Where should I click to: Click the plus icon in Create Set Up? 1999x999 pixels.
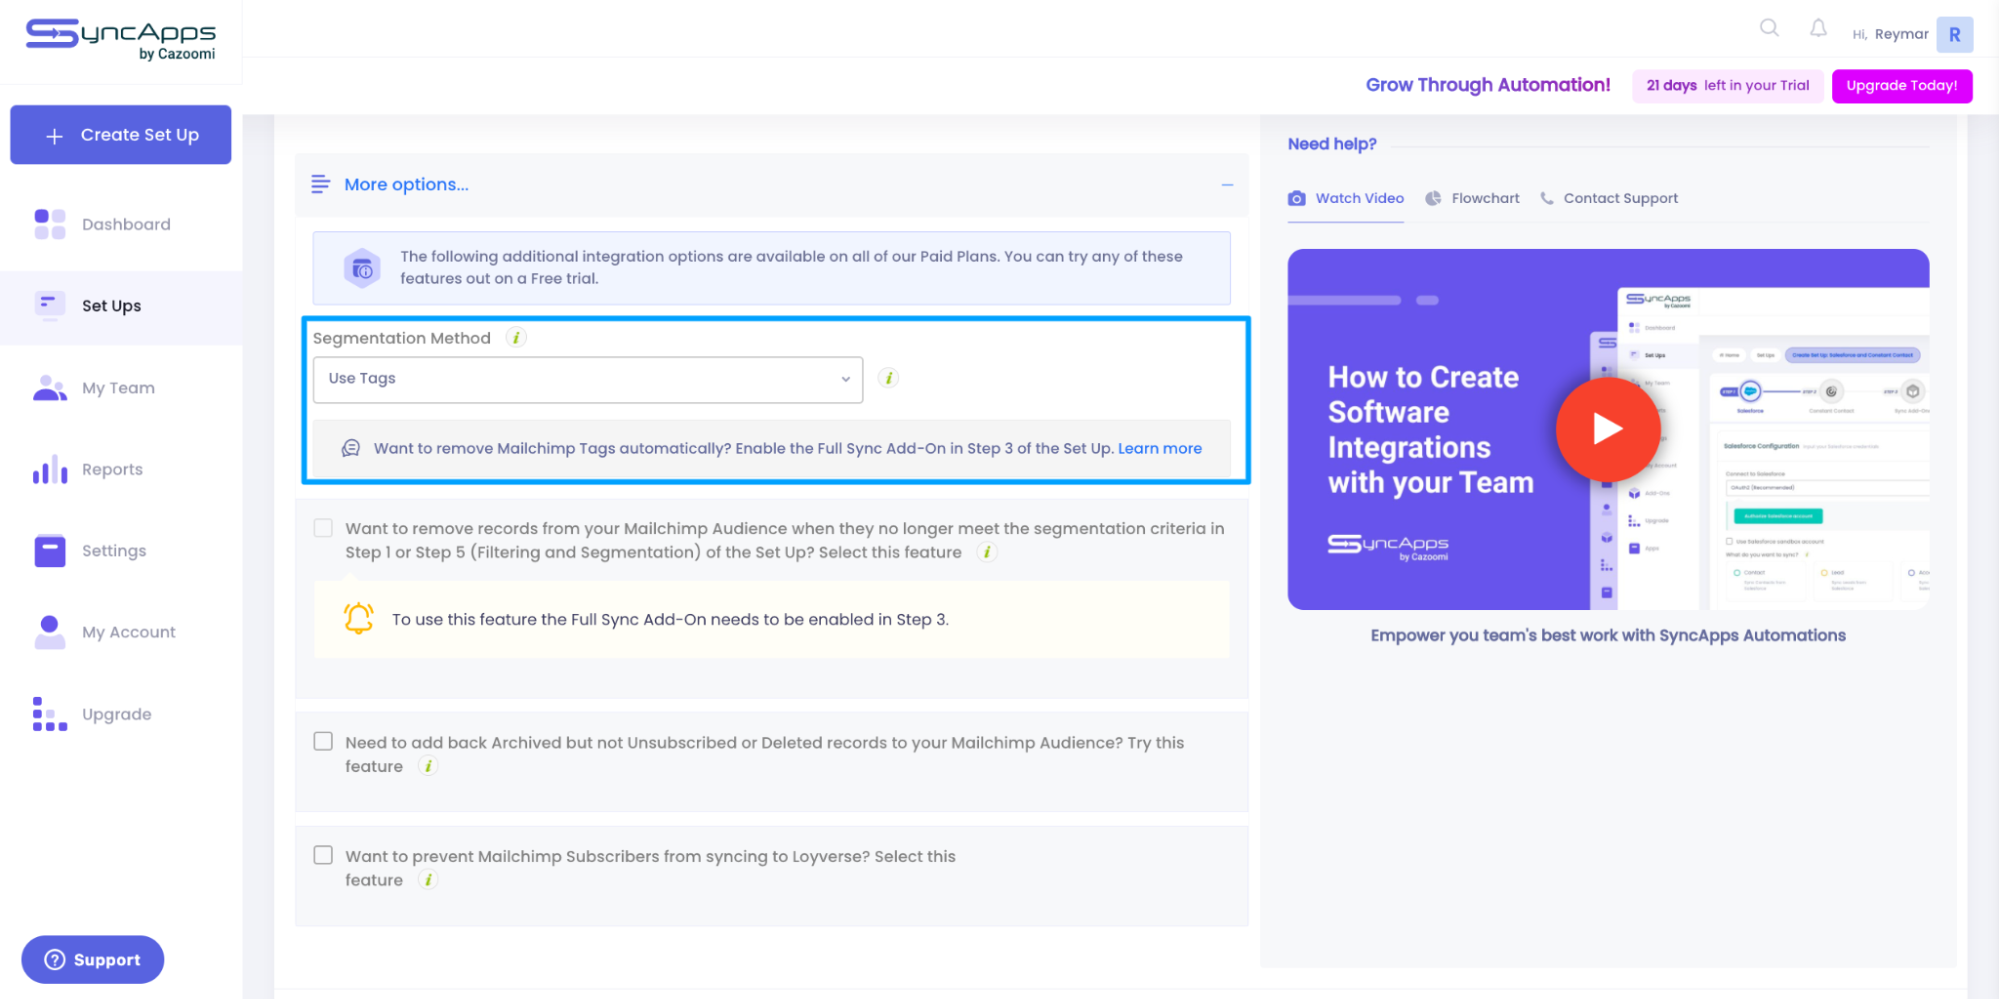[55, 135]
